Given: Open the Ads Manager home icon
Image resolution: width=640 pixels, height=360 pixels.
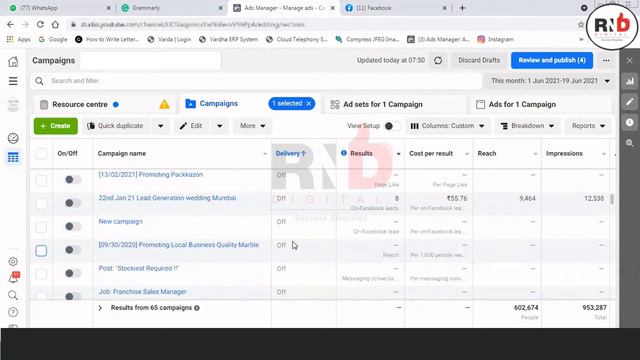Looking at the screenshot, I should tap(13, 61).
